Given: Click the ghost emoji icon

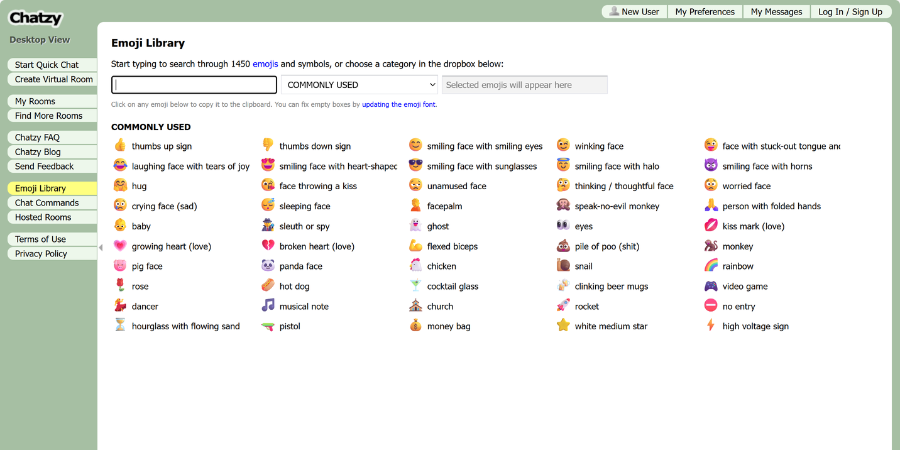Looking at the screenshot, I should [415, 226].
